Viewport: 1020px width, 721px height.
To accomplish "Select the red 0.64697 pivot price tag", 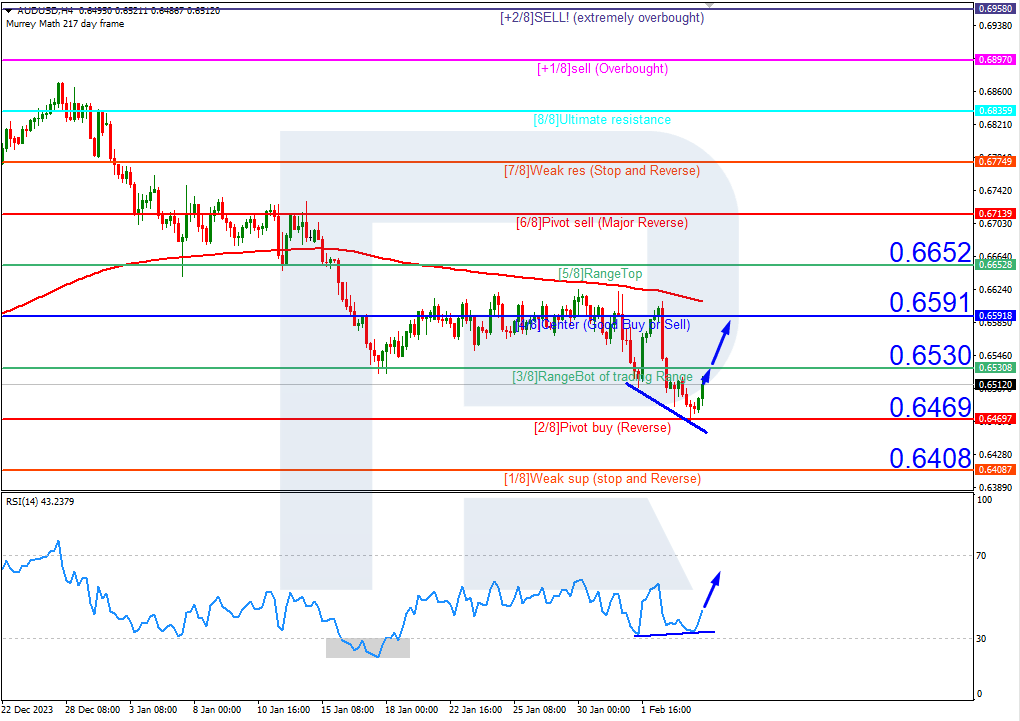I will coord(996,420).
